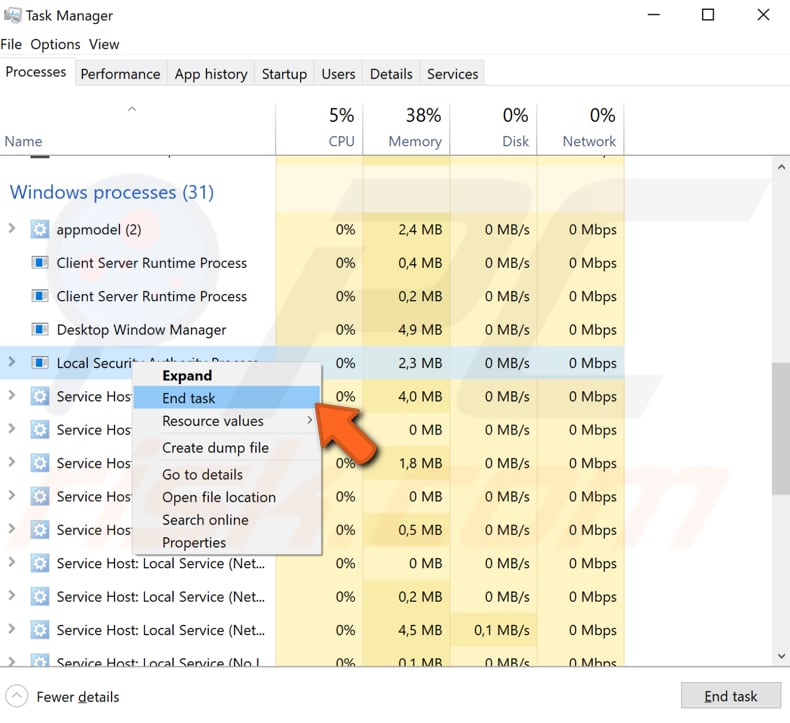This screenshot has height=723, width=790.
Task: Click the Task Manager title bar icon
Action: pyautogui.click(x=14, y=15)
